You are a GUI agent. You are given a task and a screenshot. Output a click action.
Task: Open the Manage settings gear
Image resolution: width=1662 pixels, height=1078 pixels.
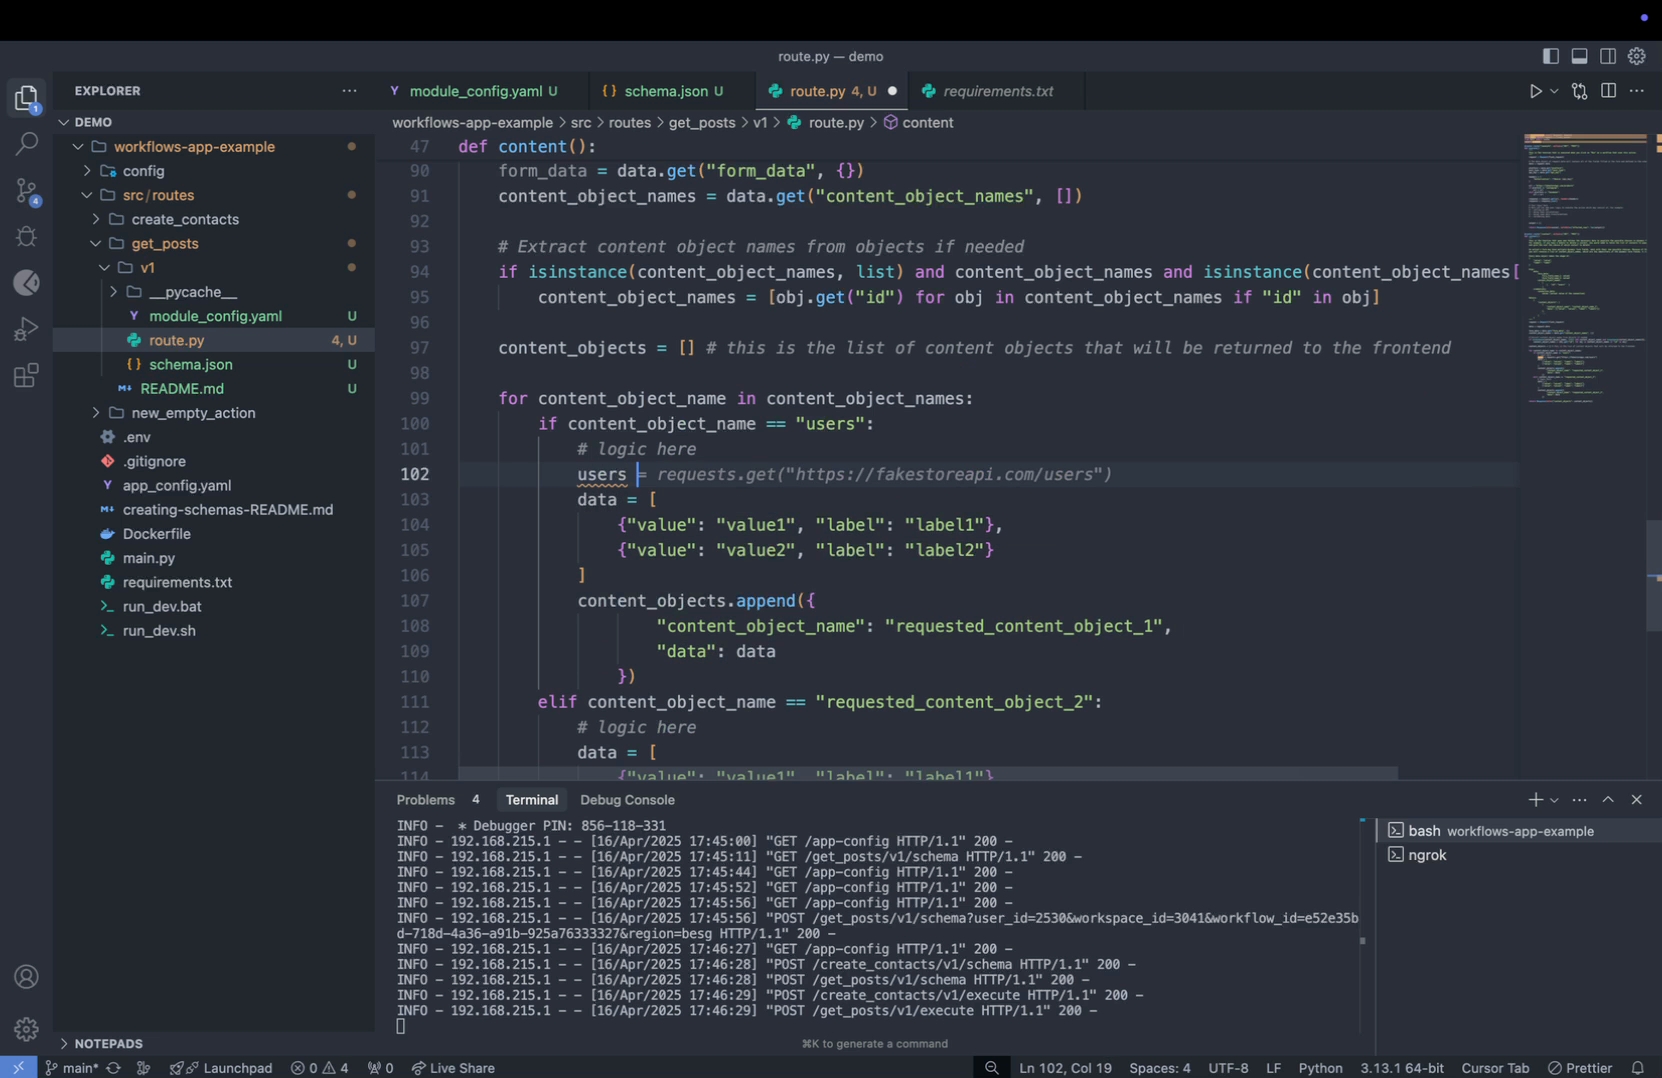[x=26, y=1028]
